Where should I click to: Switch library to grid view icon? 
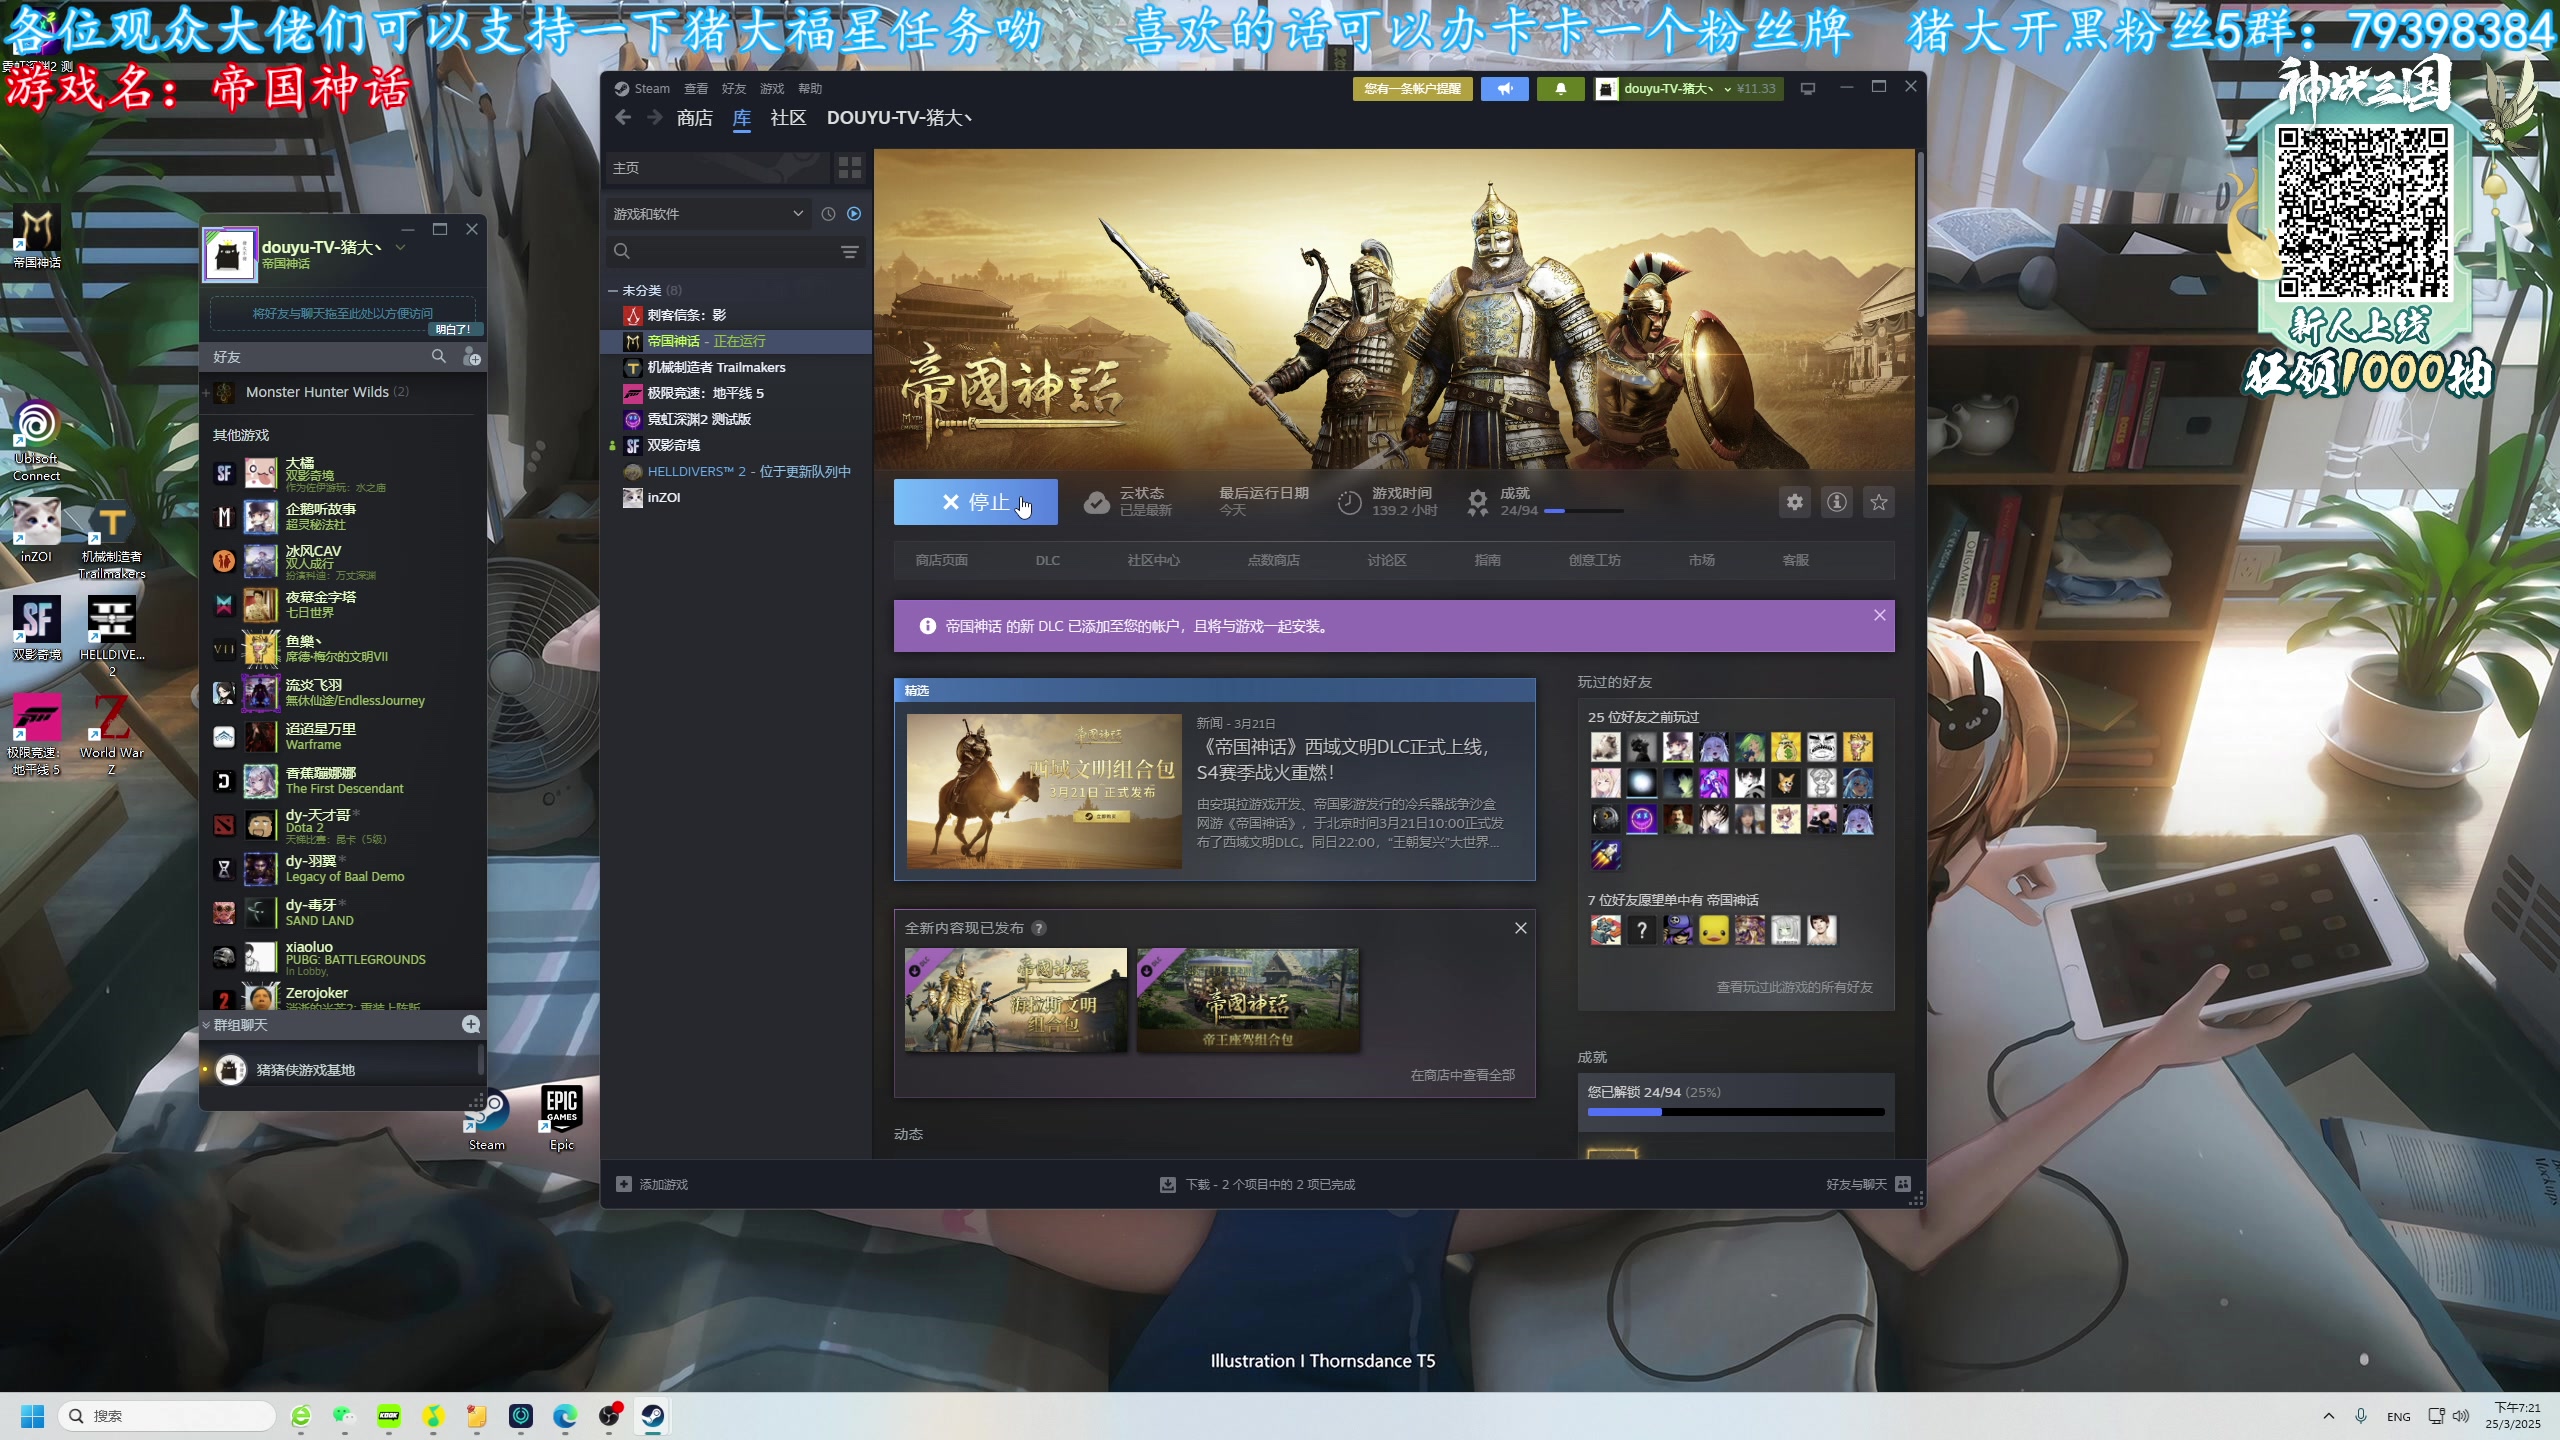[x=850, y=168]
